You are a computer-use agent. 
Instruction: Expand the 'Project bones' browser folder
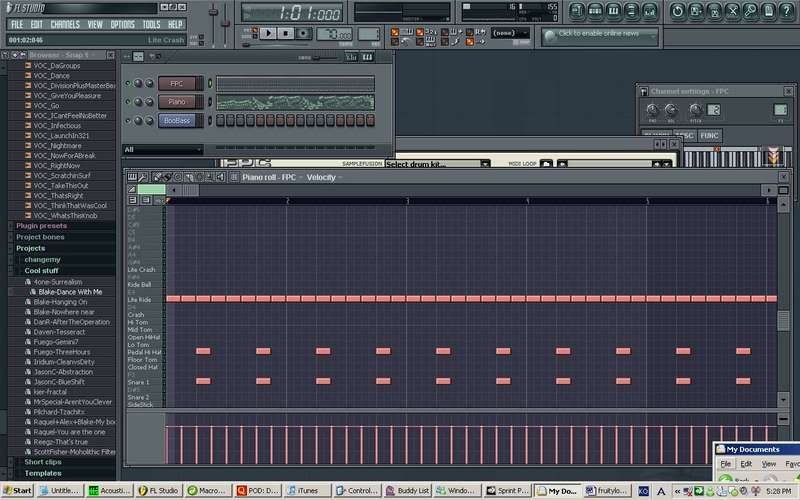[40, 237]
